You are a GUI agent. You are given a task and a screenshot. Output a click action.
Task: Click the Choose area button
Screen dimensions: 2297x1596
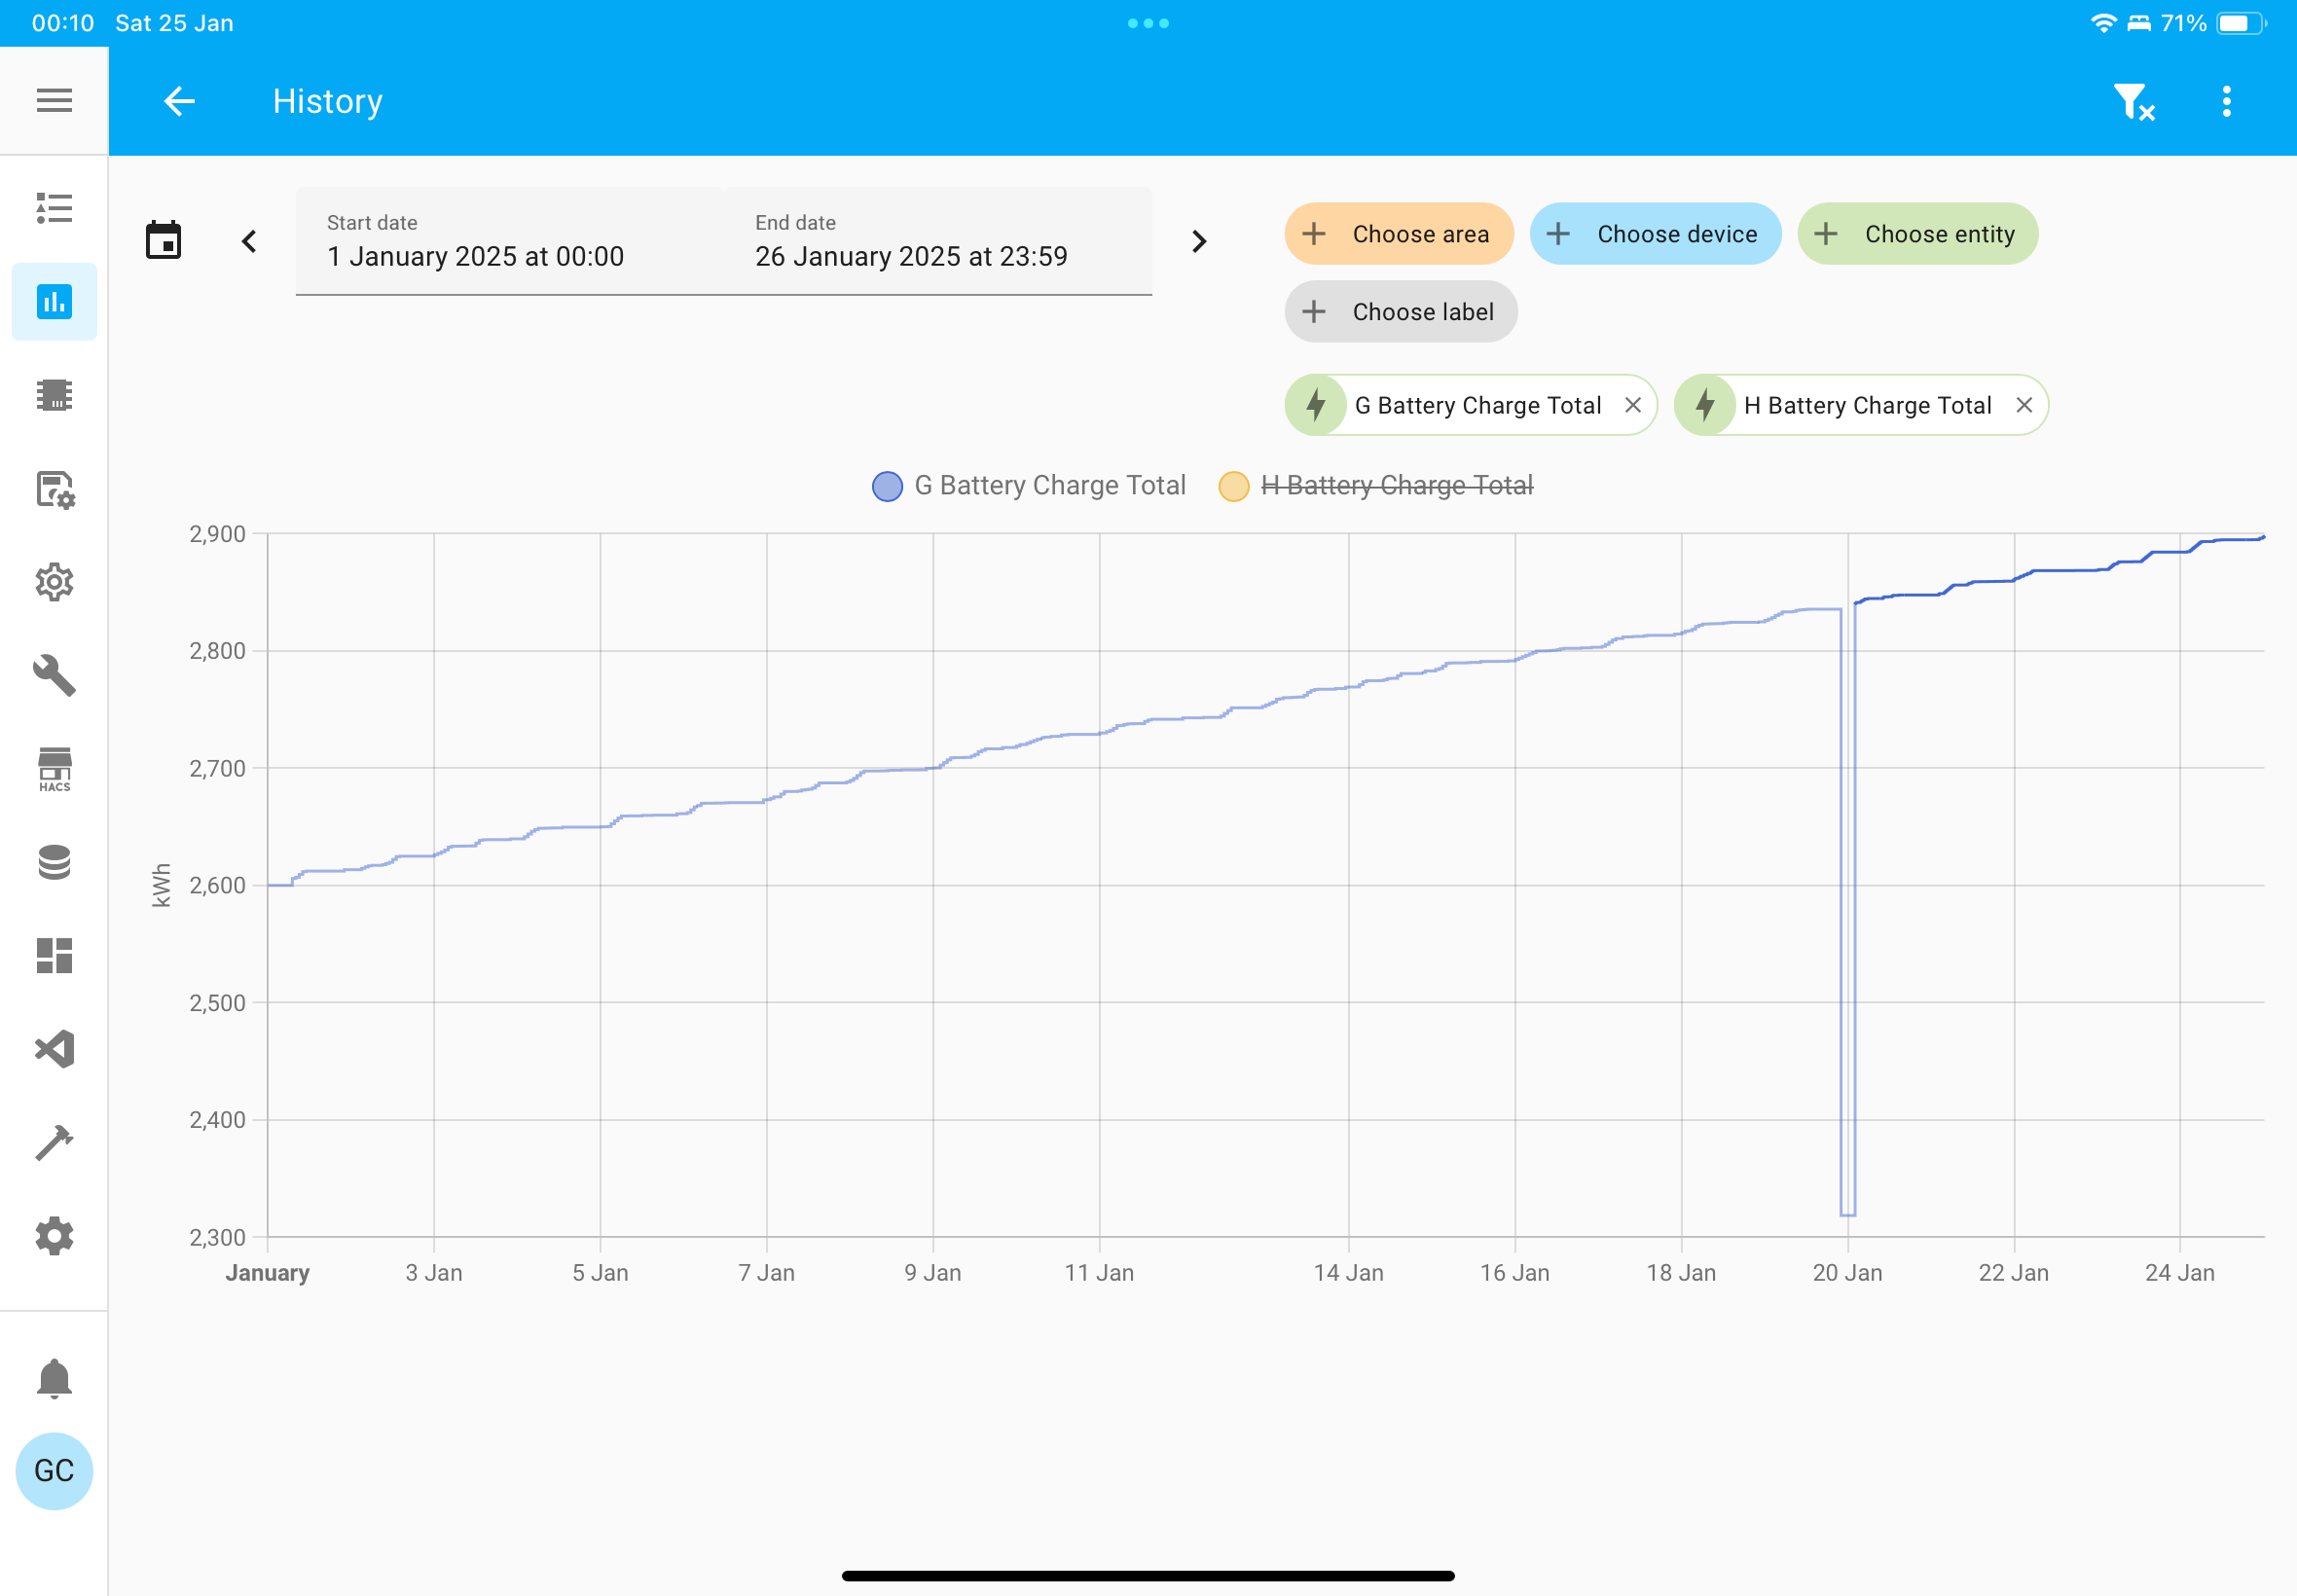coord(1399,234)
